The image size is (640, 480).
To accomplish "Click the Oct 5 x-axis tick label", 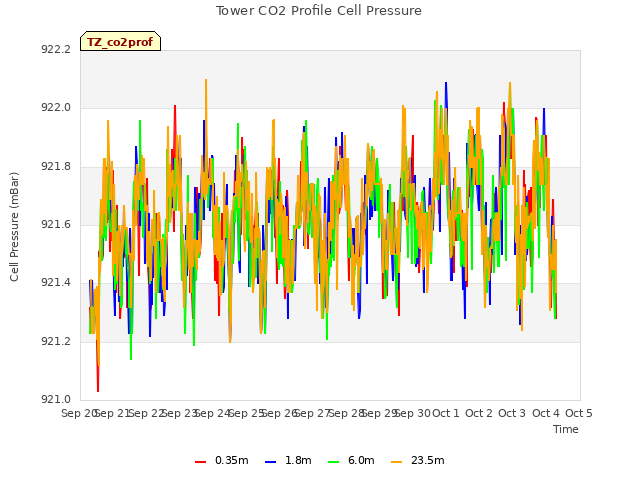I will click(x=579, y=413).
